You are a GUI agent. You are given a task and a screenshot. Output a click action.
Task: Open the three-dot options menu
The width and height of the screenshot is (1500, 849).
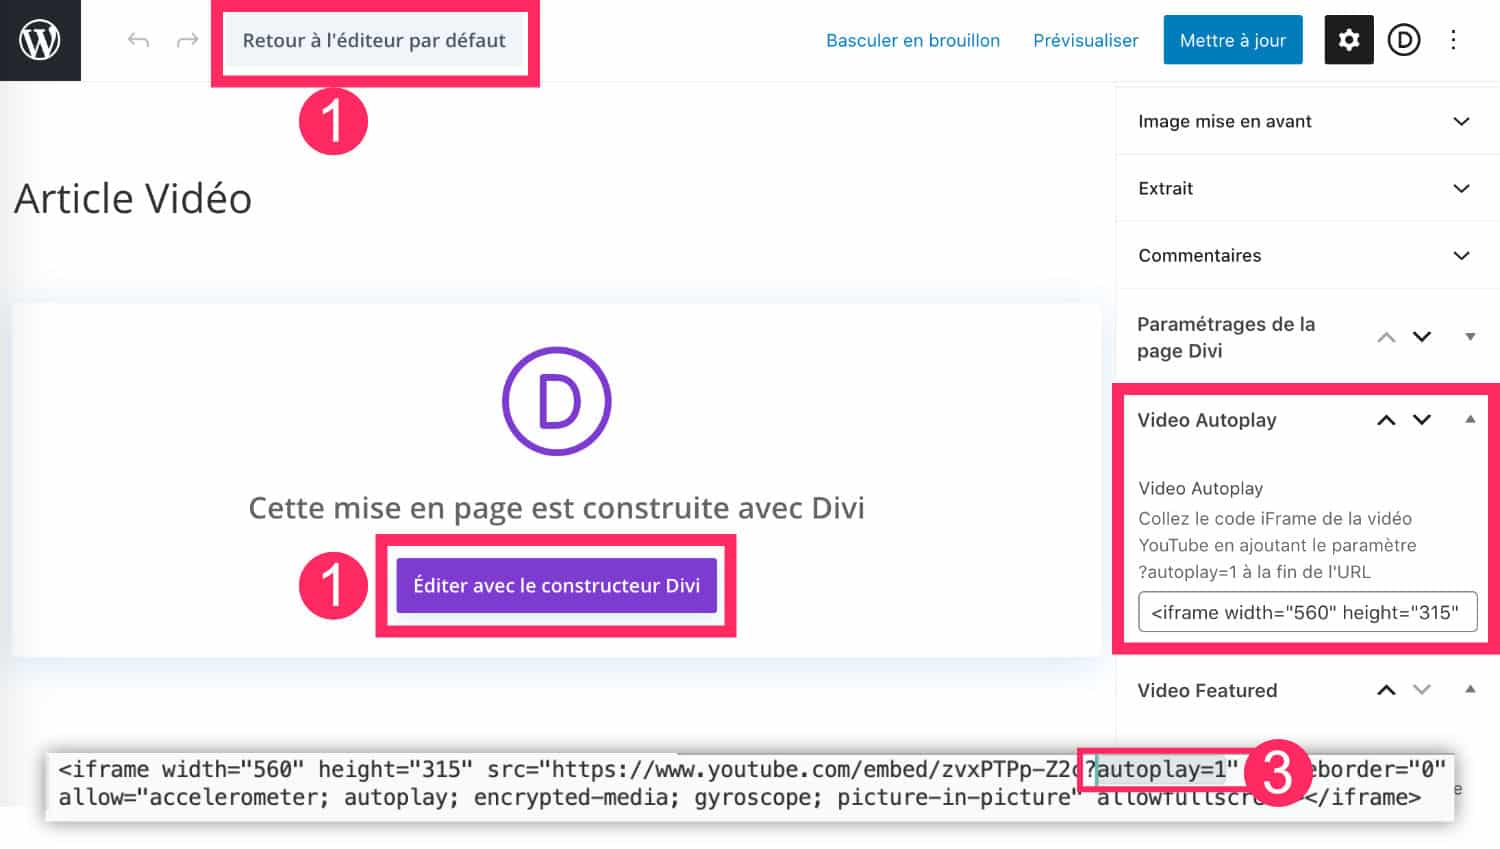[1454, 40]
